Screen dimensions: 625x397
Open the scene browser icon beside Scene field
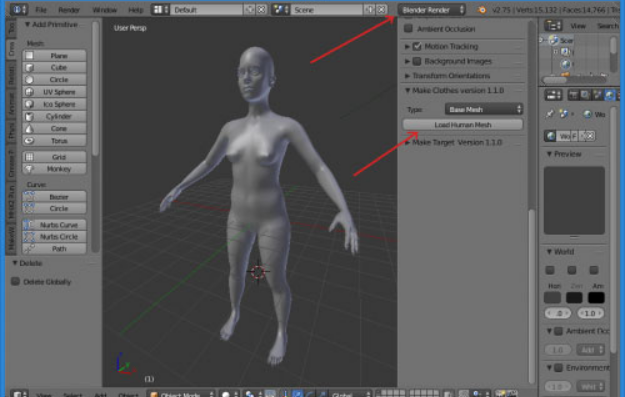click(281, 9)
